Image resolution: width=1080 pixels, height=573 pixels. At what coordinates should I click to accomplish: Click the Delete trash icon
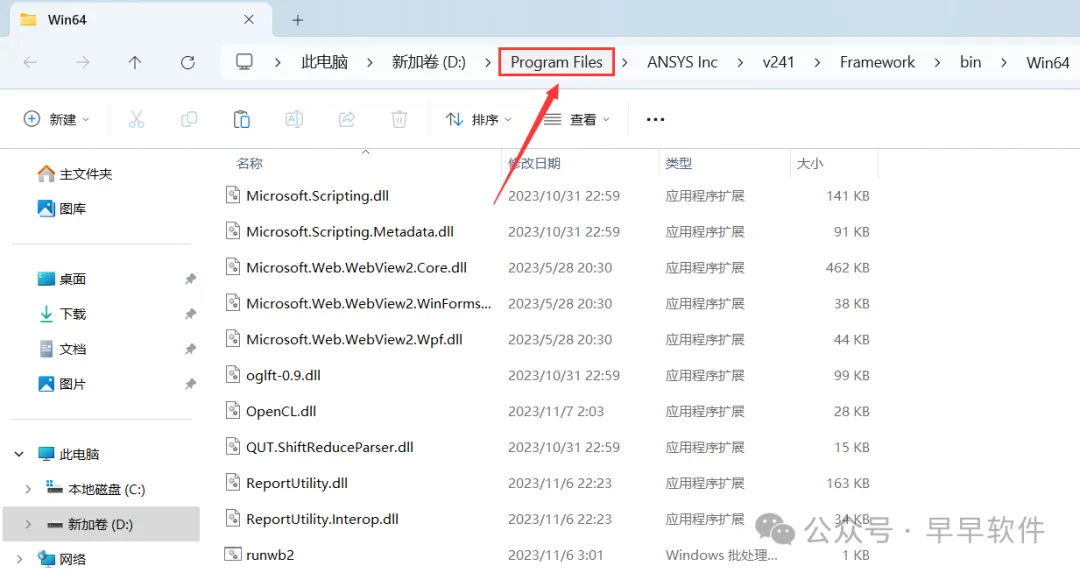coord(399,119)
